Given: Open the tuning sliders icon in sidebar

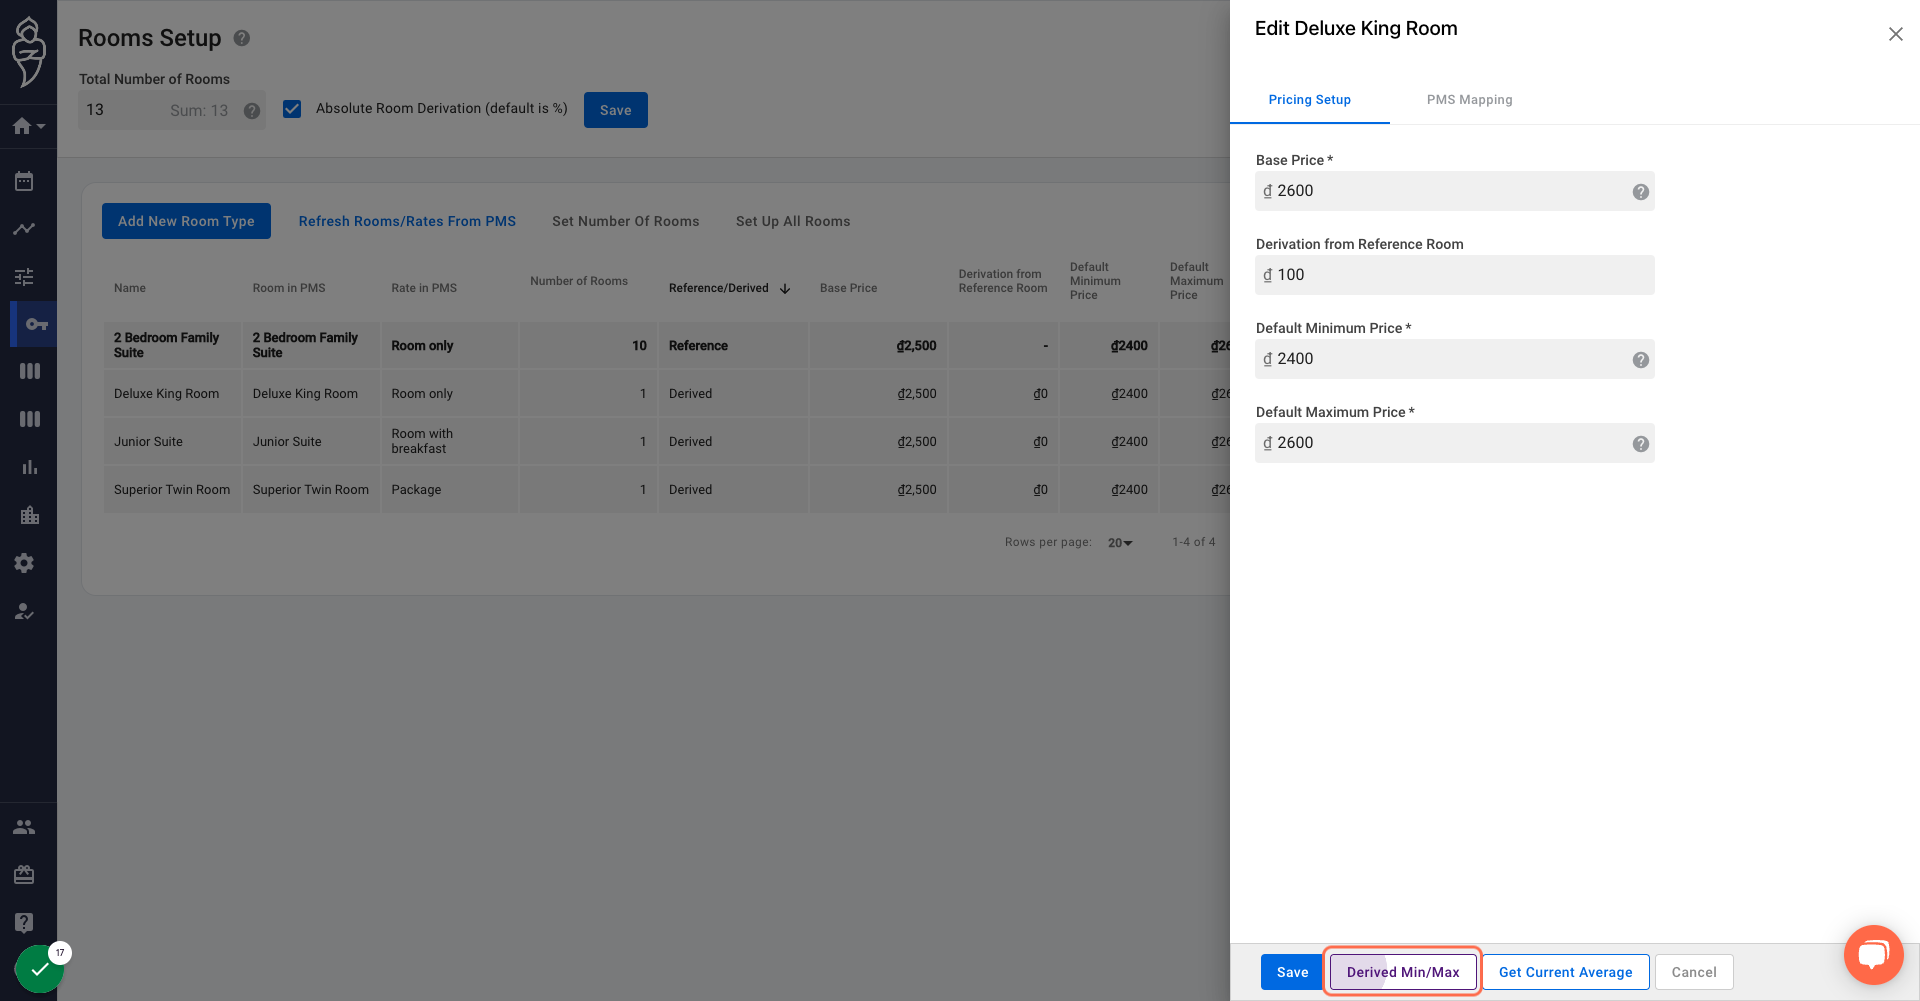Looking at the screenshot, I should click(24, 277).
